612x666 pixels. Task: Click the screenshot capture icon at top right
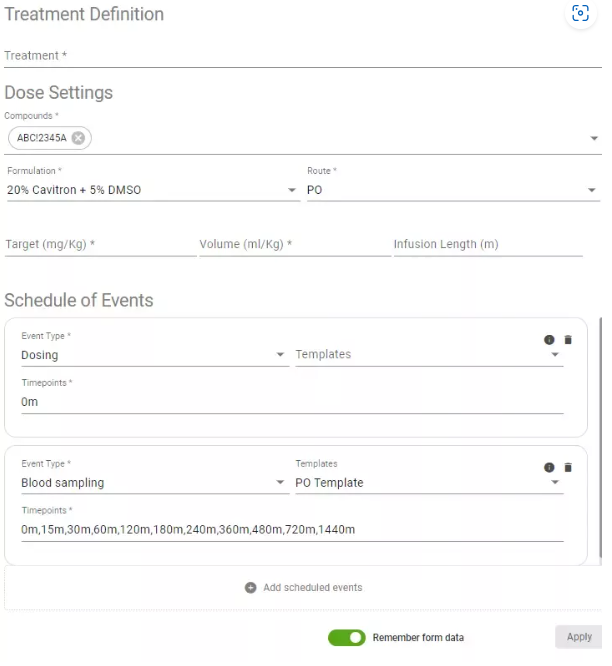pyautogui.click(x=581, y=13)
